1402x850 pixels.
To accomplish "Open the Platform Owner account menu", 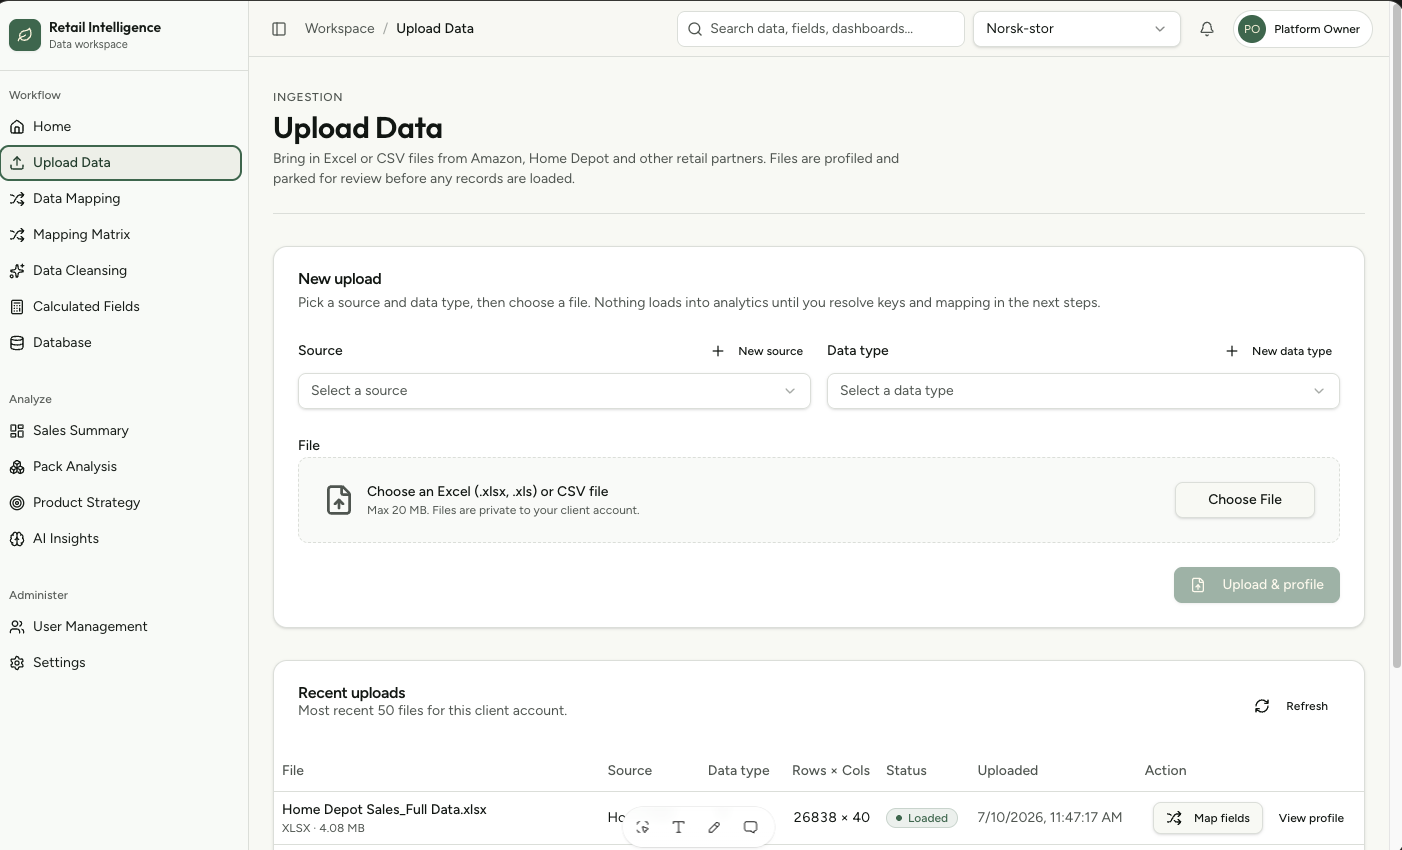I will [1303, 29].
